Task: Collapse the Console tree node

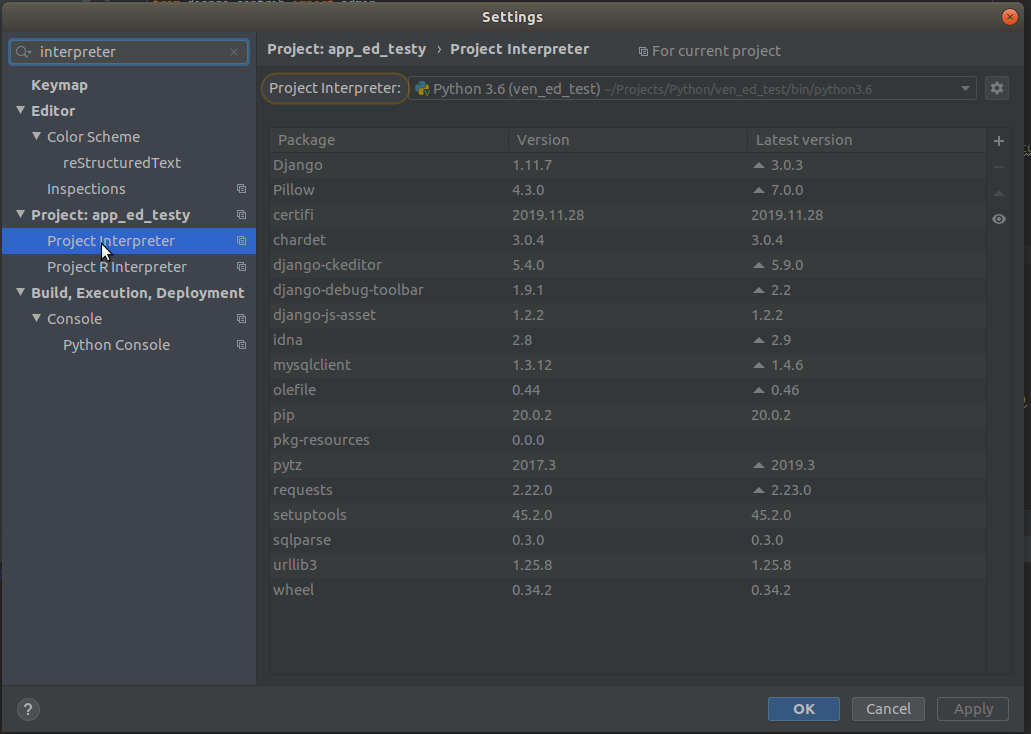Action: pyautogui.click(x=36, y=318)
